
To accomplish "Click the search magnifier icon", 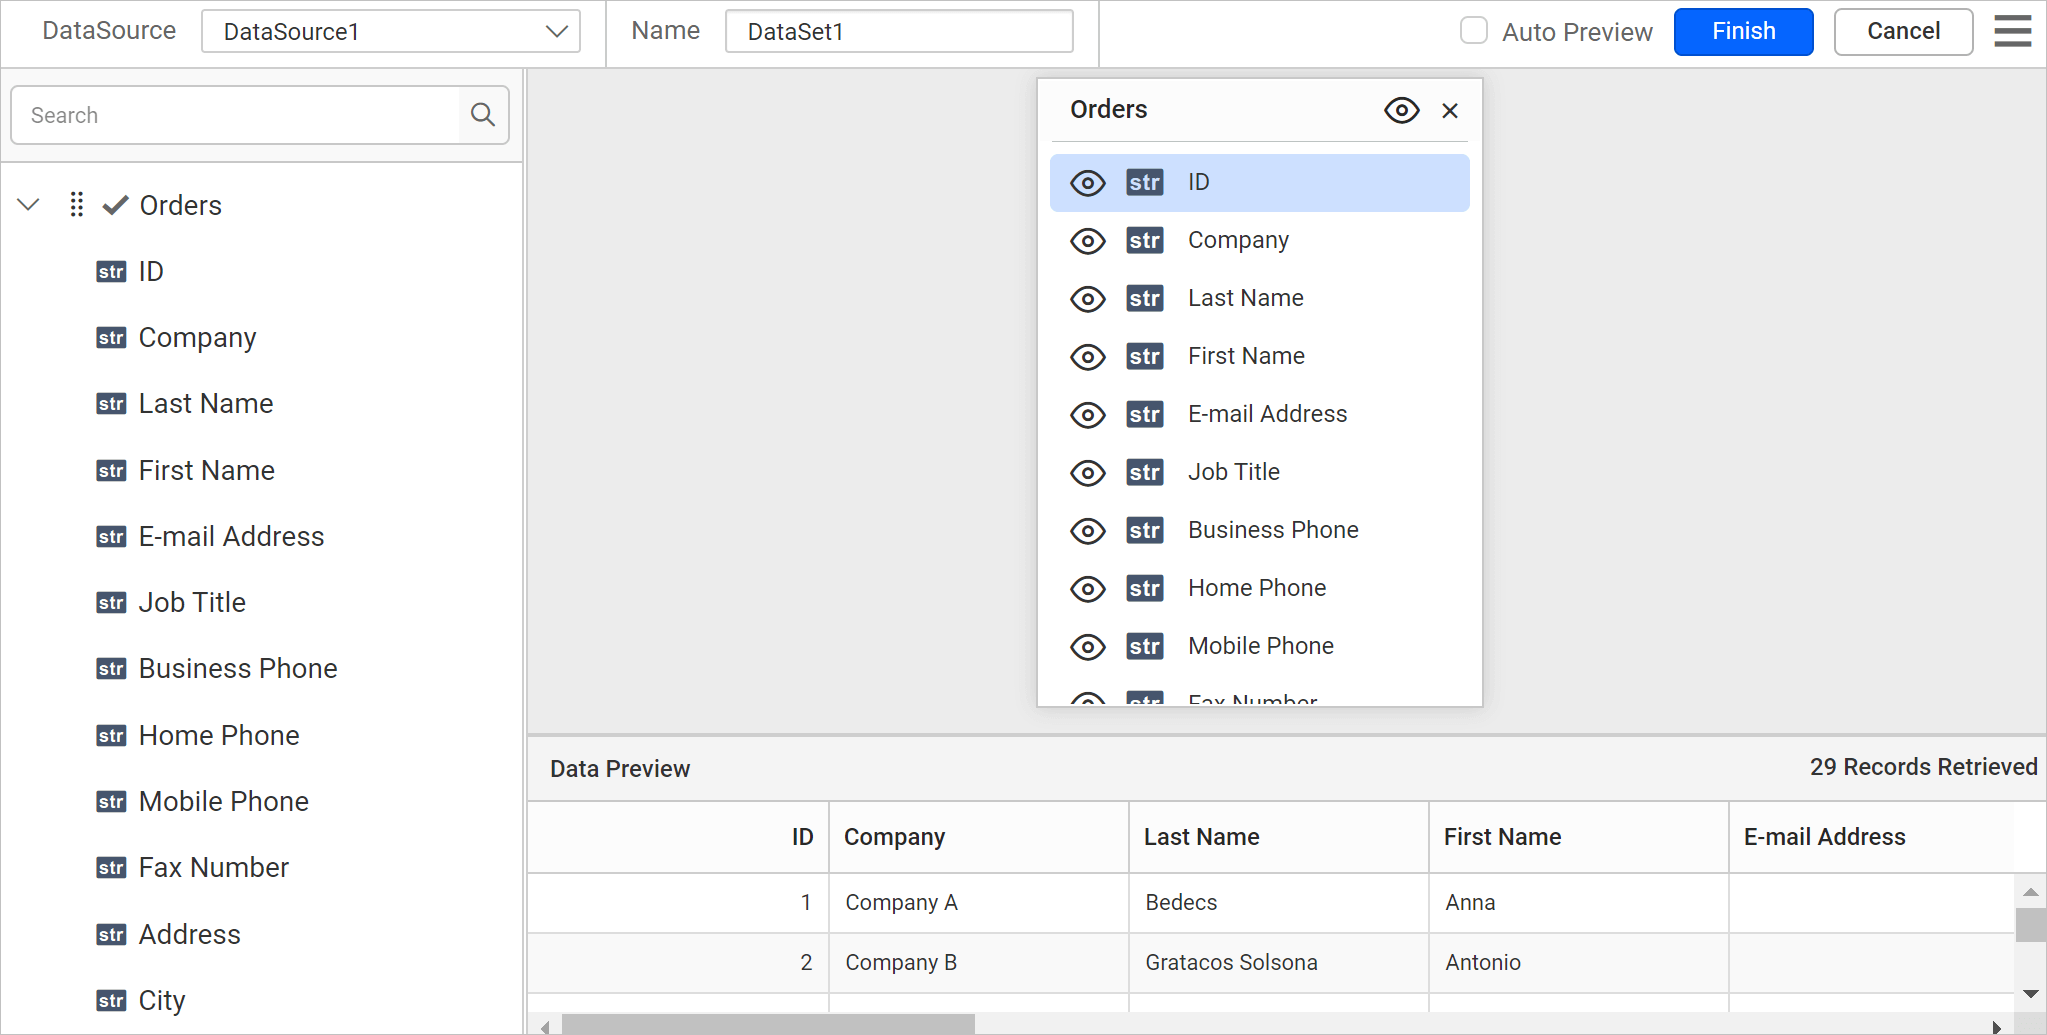I will click(x=483, y=115).
